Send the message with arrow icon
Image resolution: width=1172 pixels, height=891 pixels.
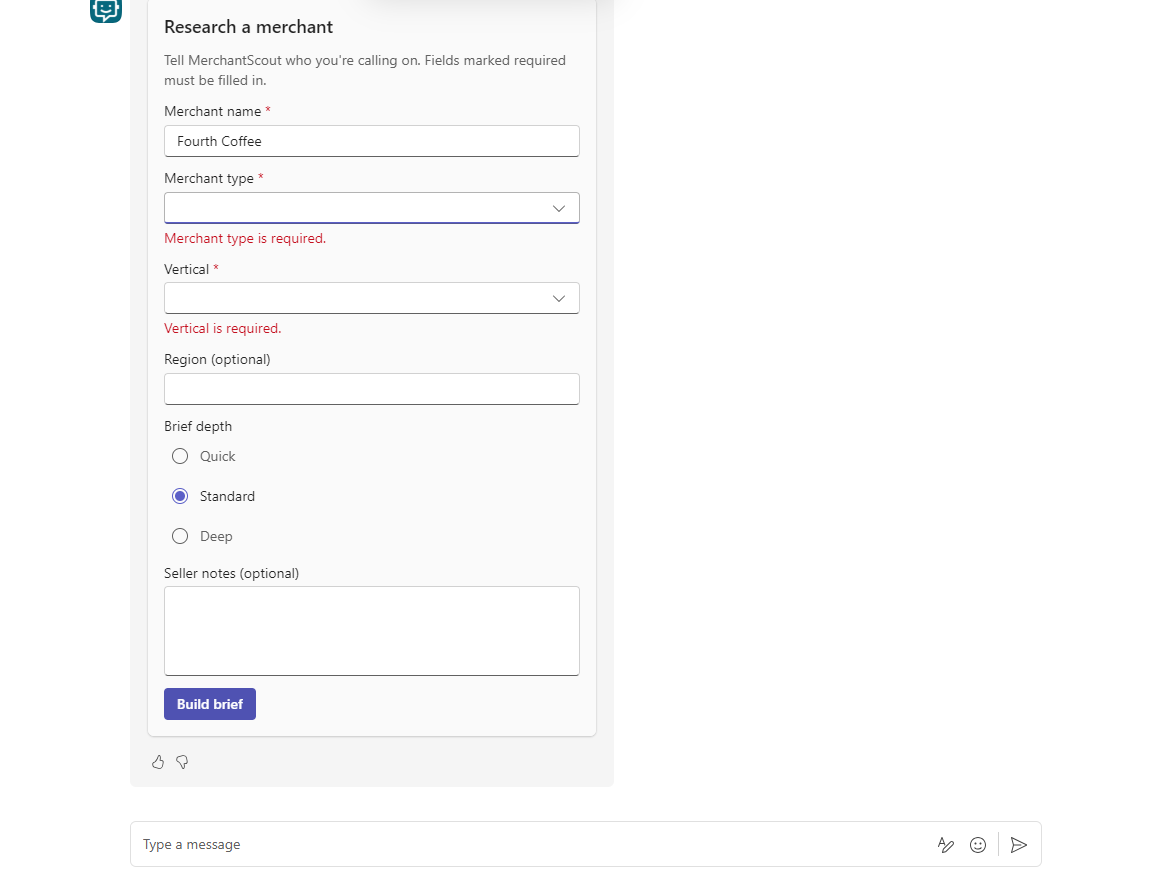1018,845
